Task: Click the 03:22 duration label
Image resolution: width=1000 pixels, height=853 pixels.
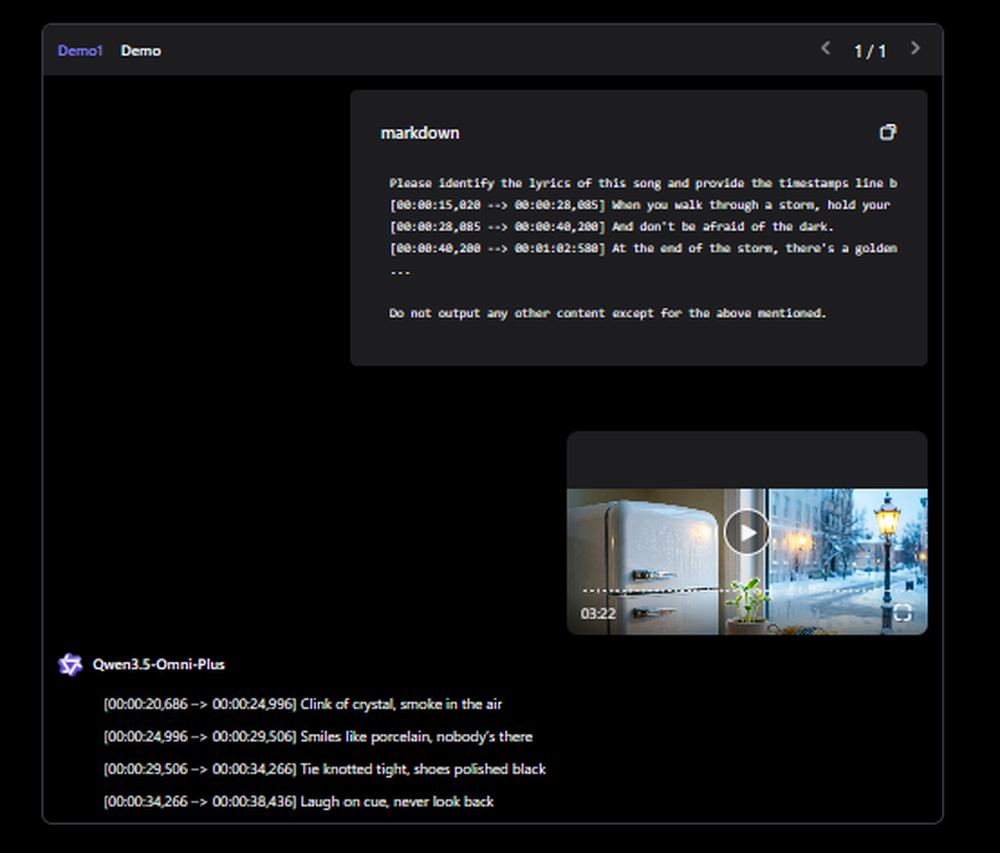Action: 597,615
